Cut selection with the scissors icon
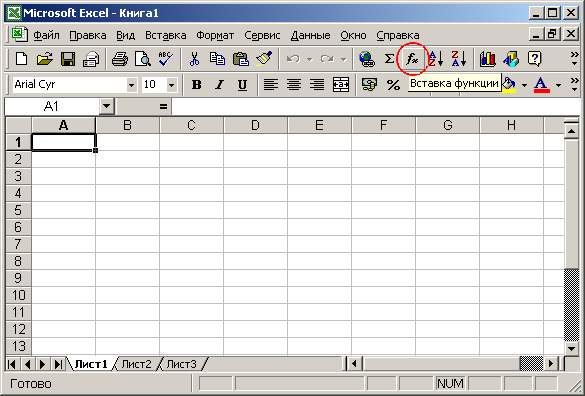The image size is (585, 396). [194, 59]
